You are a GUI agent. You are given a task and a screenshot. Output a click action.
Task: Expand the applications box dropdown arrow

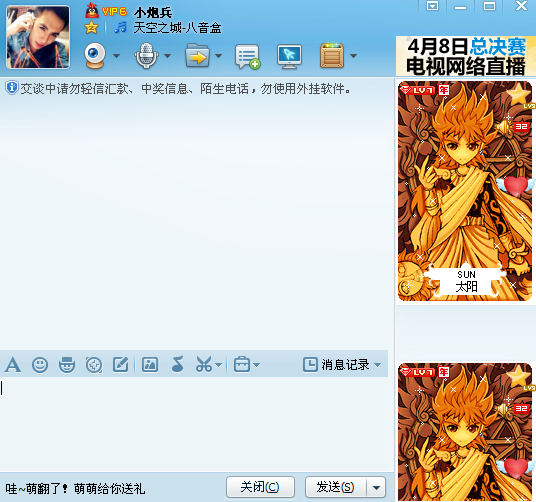[x=353, y=56]
